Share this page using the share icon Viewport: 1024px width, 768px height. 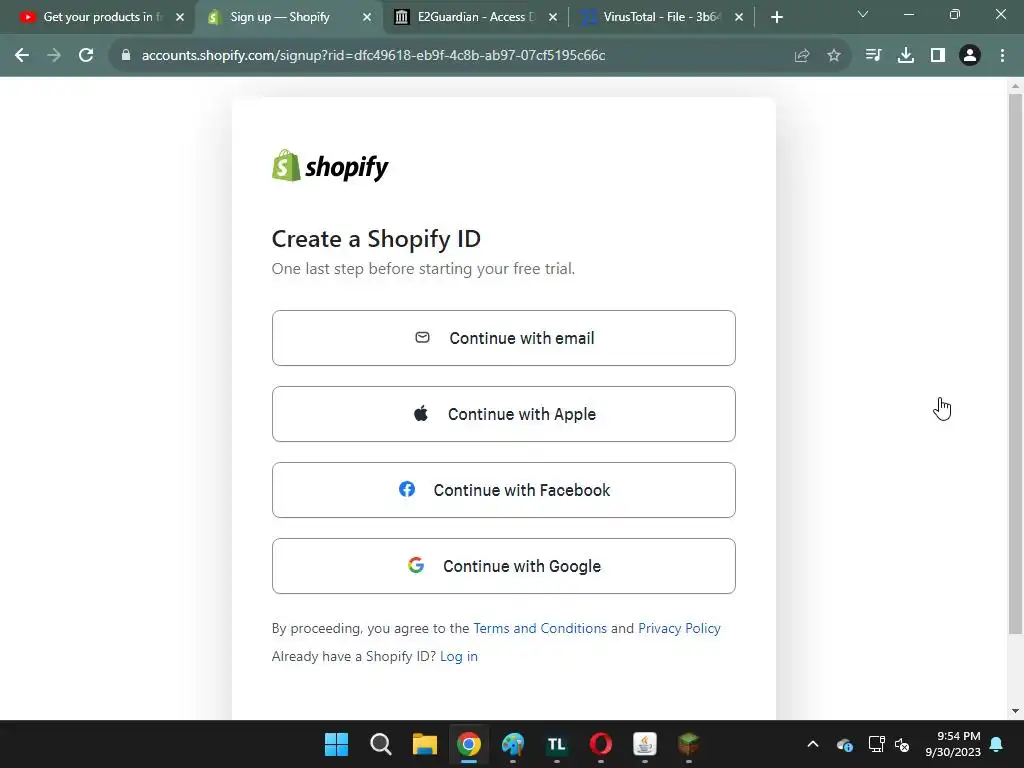click(x=802, y=56)
